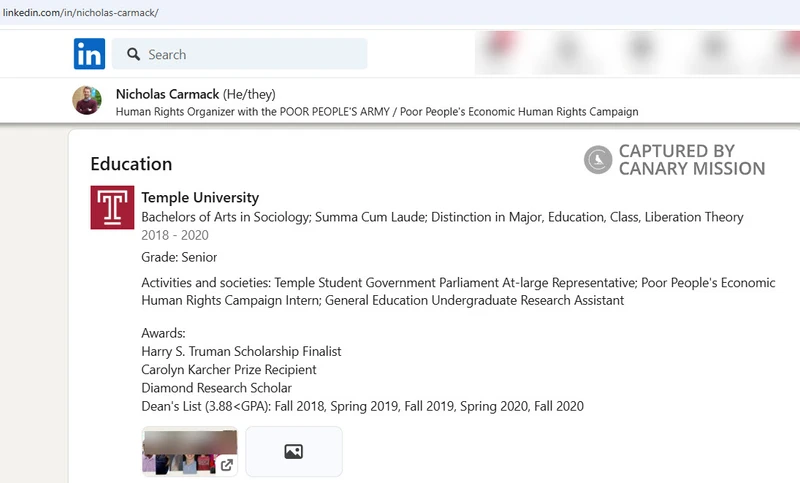
Task: Click the external link icon on media thumbnail
Action: 227,465
